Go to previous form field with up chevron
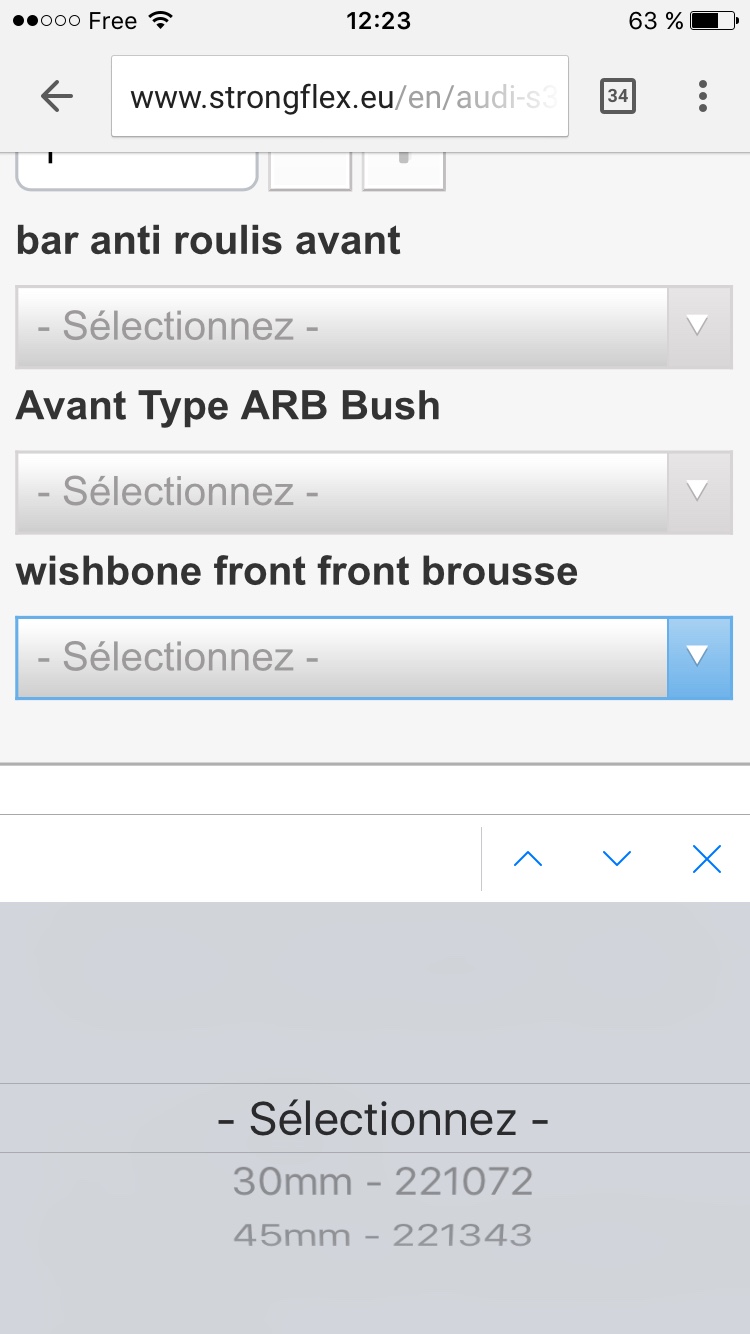The width and height of the screenshot is (750, 1334). tap(528, 859)
